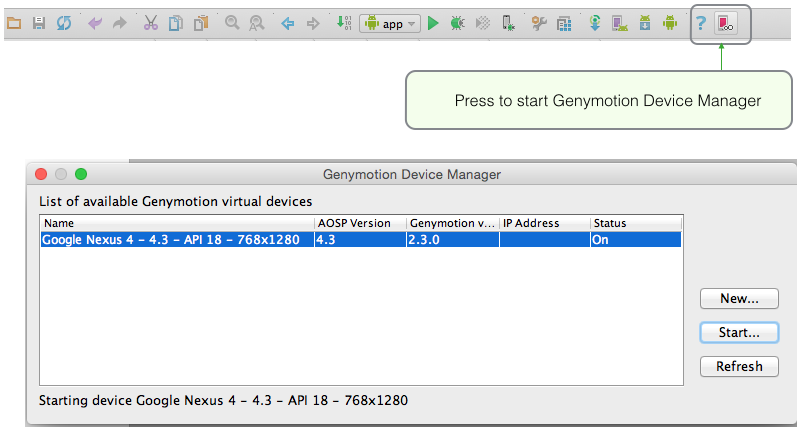Copy selection with the two-documents icon
The width and height of the screenshot is (810, 447).
point(176,23)
